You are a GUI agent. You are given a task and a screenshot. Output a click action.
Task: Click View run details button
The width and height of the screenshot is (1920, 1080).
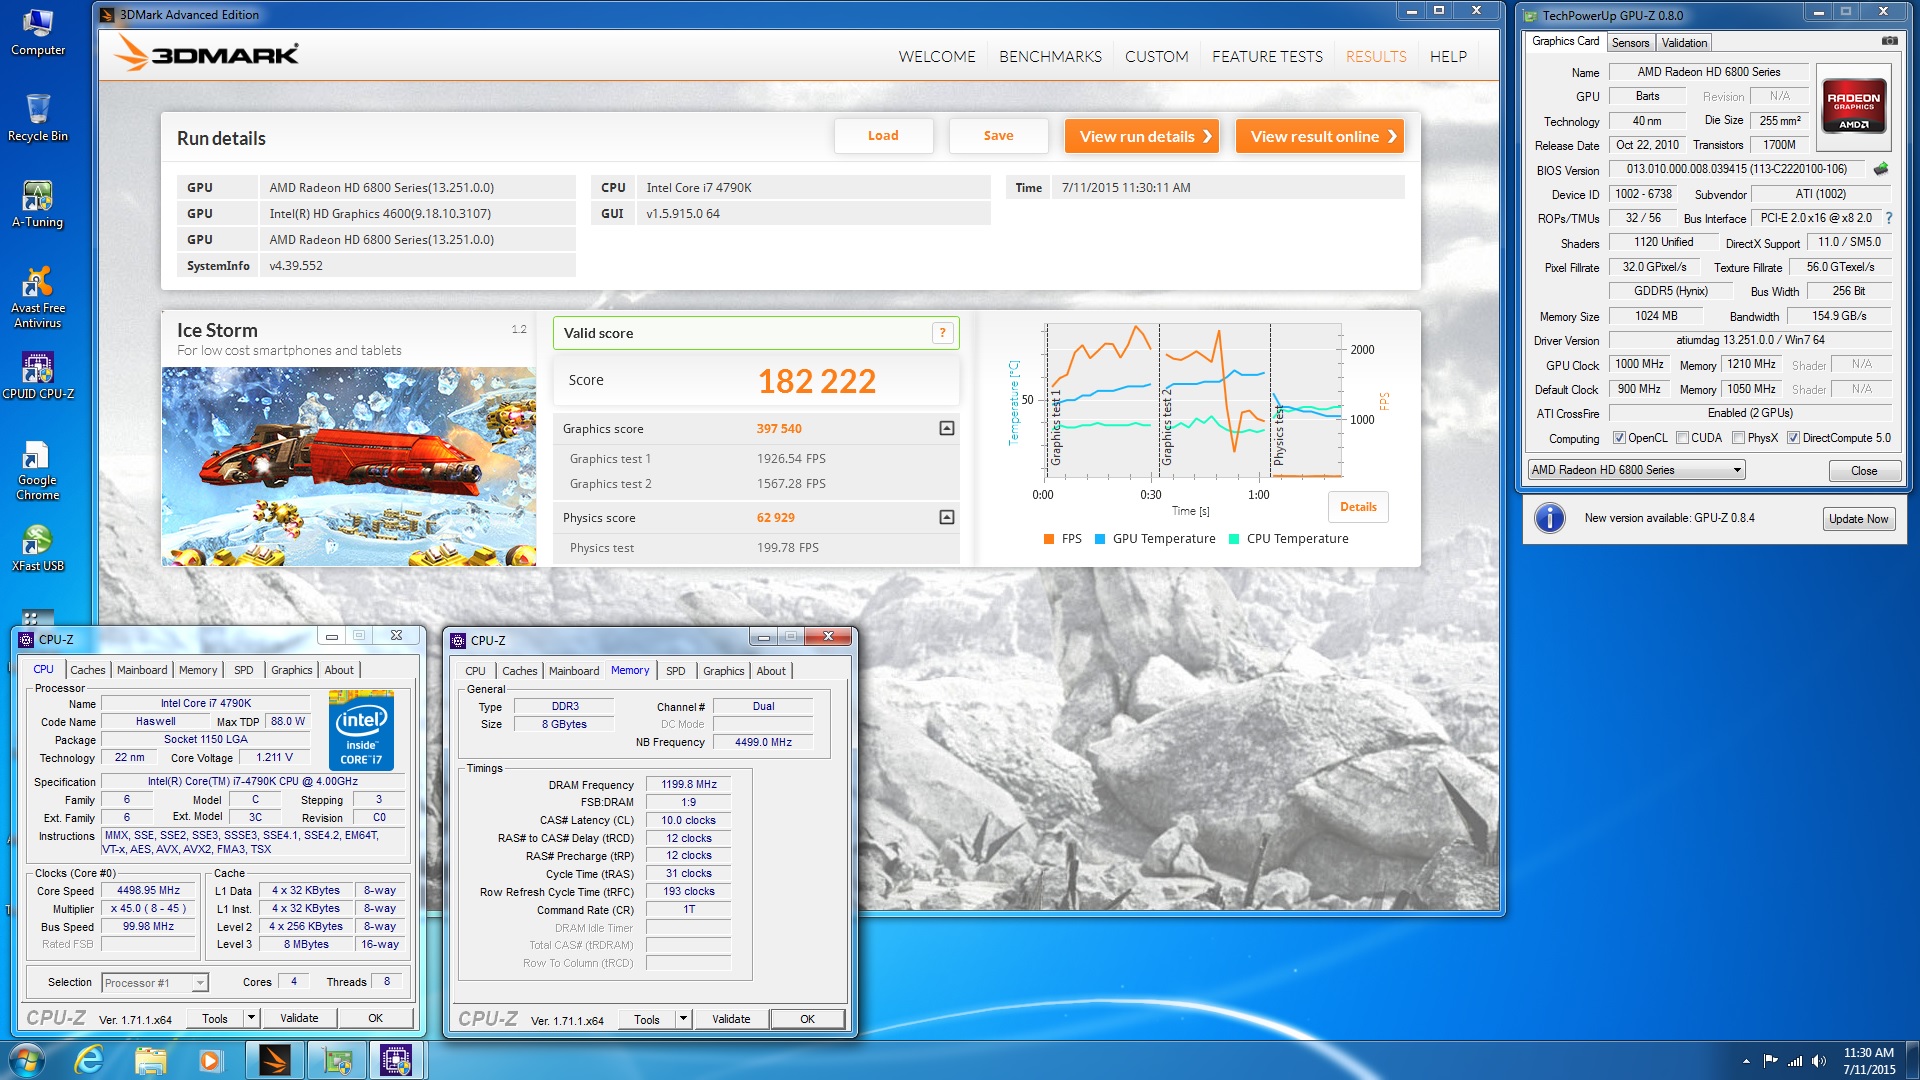(1142, 136)
